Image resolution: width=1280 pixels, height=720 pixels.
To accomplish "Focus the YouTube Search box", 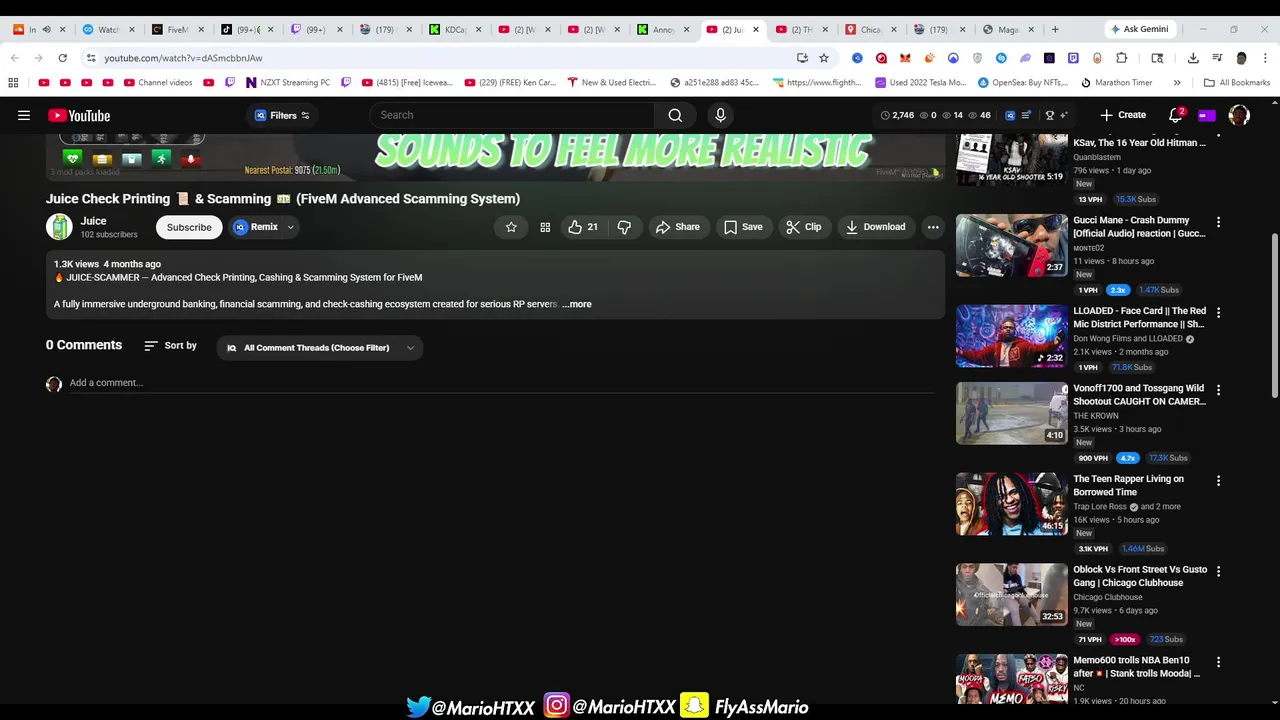I will (512, 115).
